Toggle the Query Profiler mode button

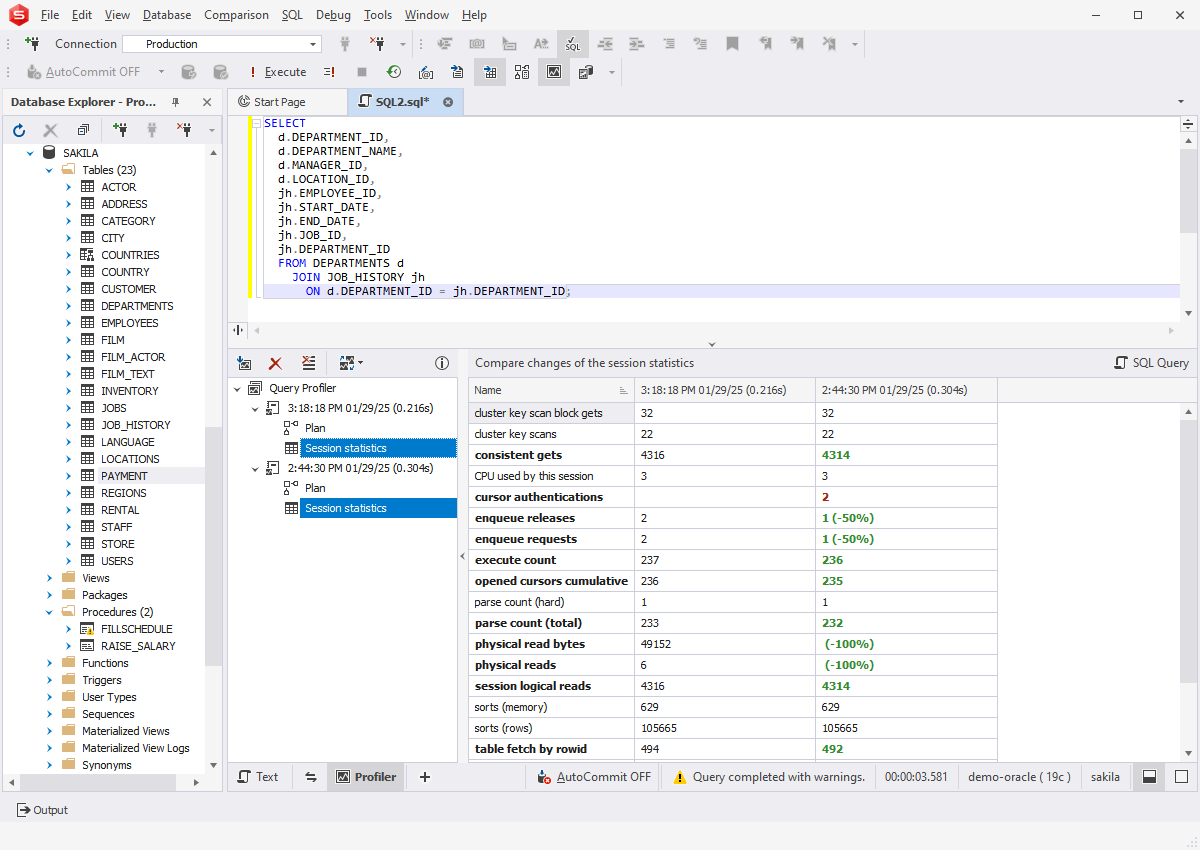553,72
